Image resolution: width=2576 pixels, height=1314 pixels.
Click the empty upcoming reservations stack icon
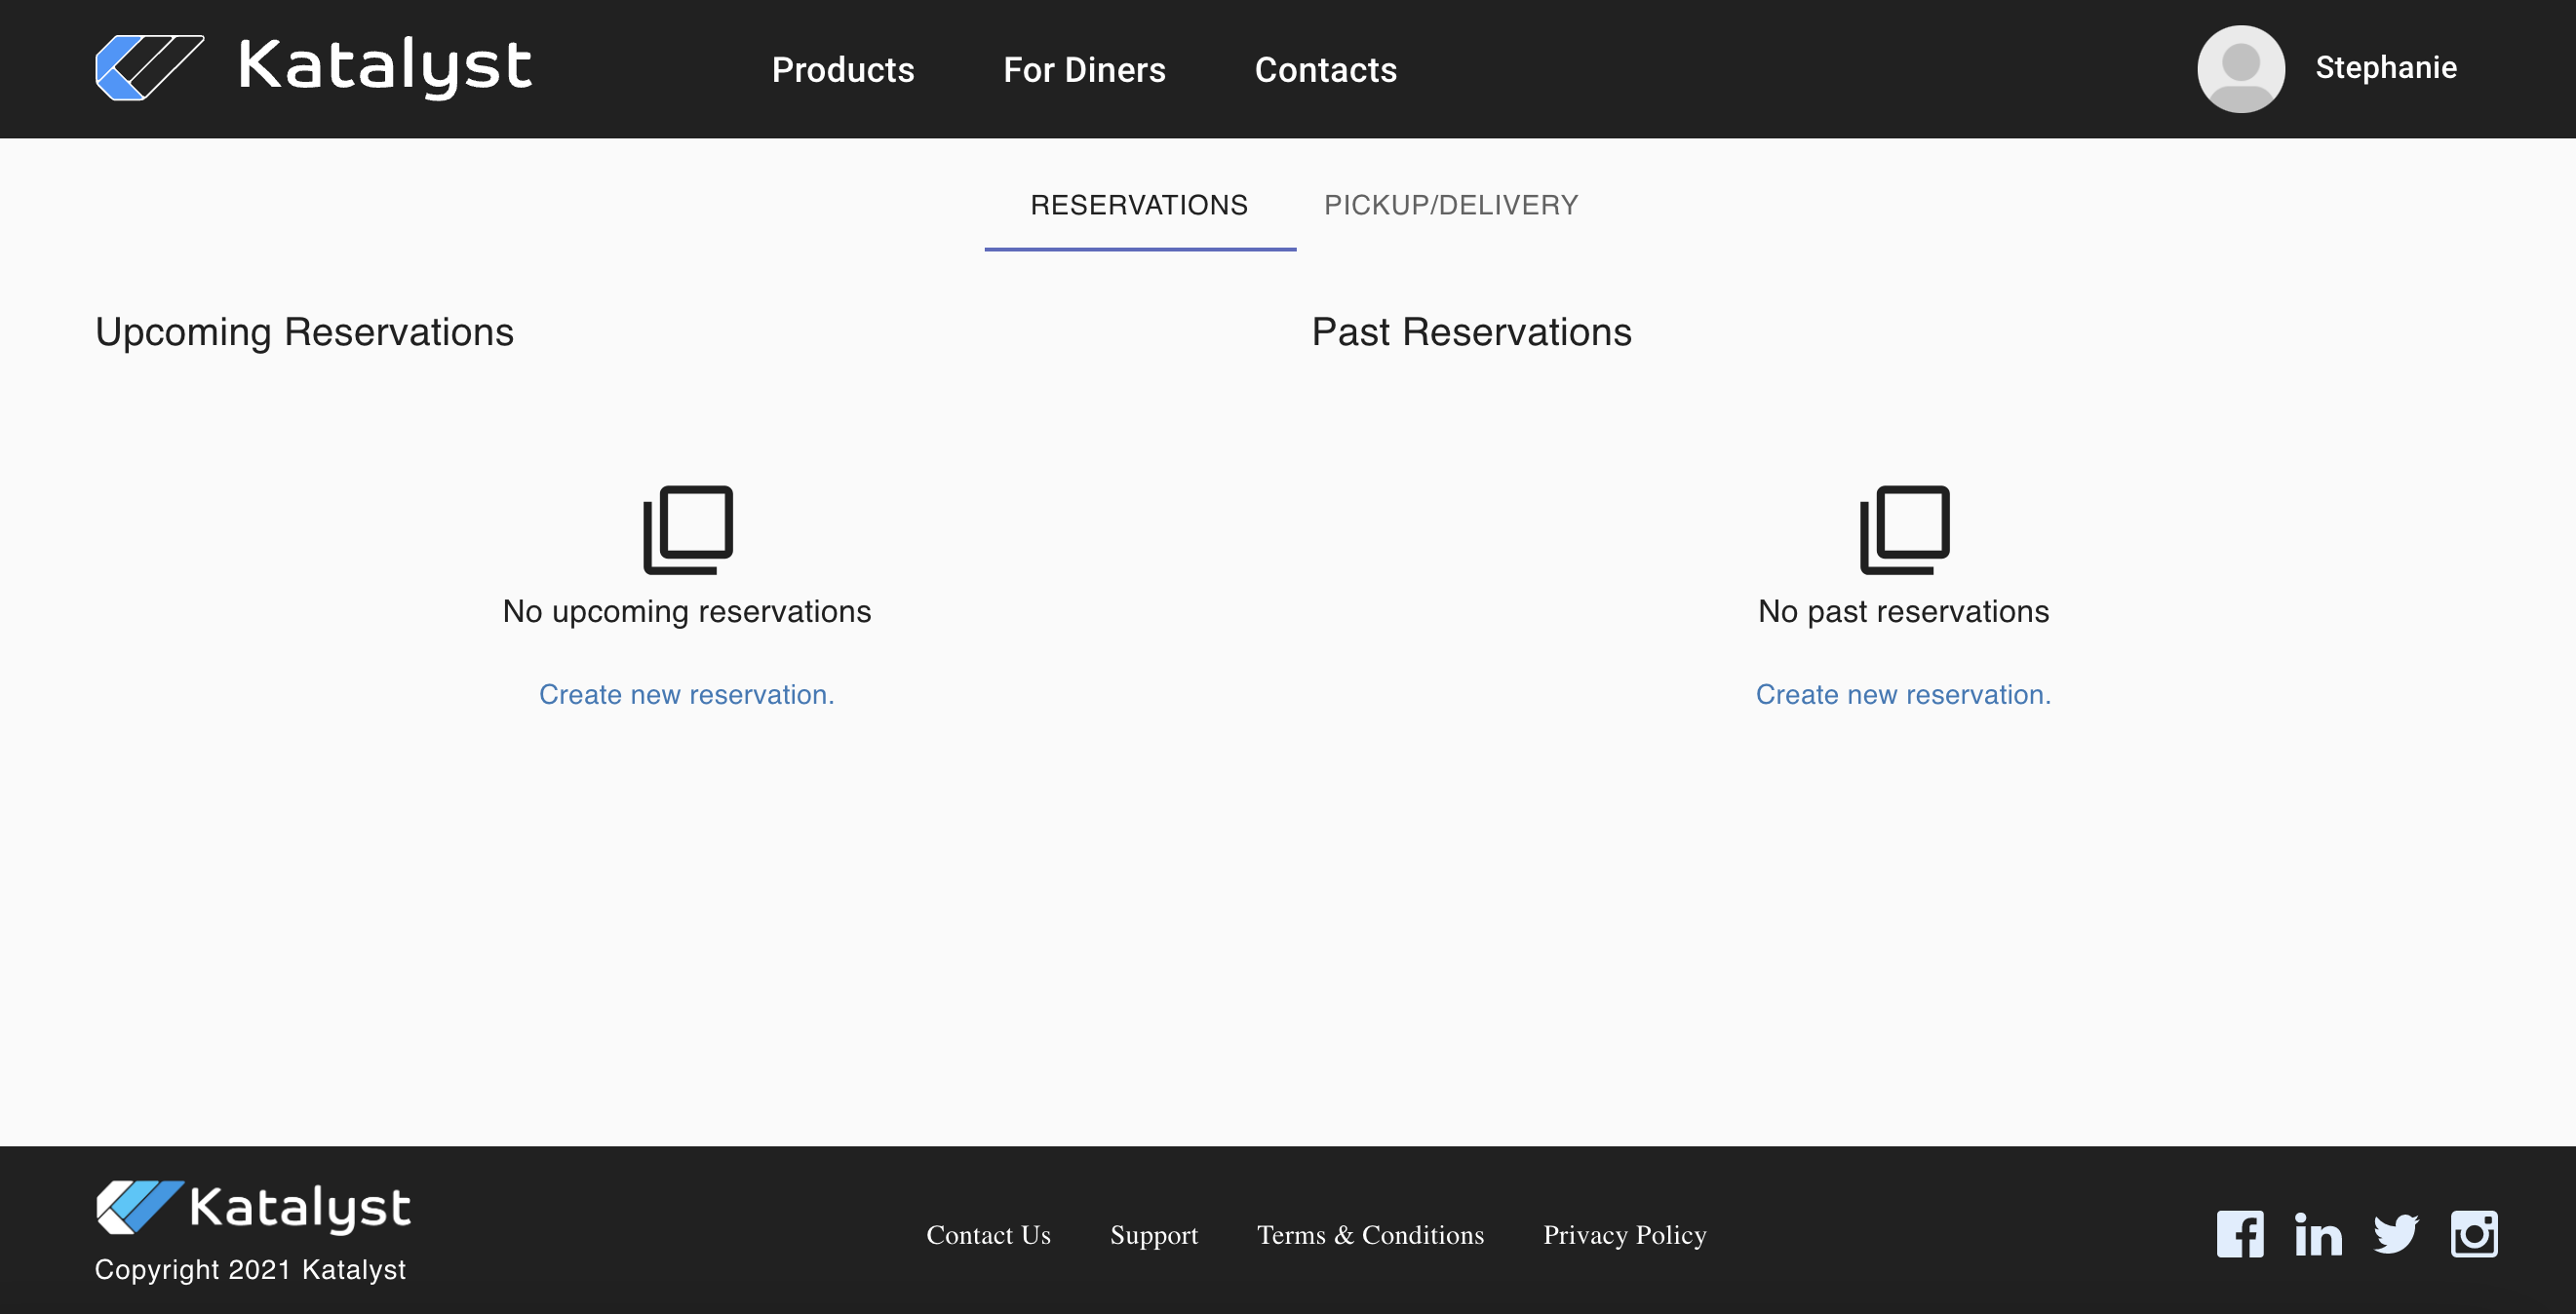click(x=688, y=530)
